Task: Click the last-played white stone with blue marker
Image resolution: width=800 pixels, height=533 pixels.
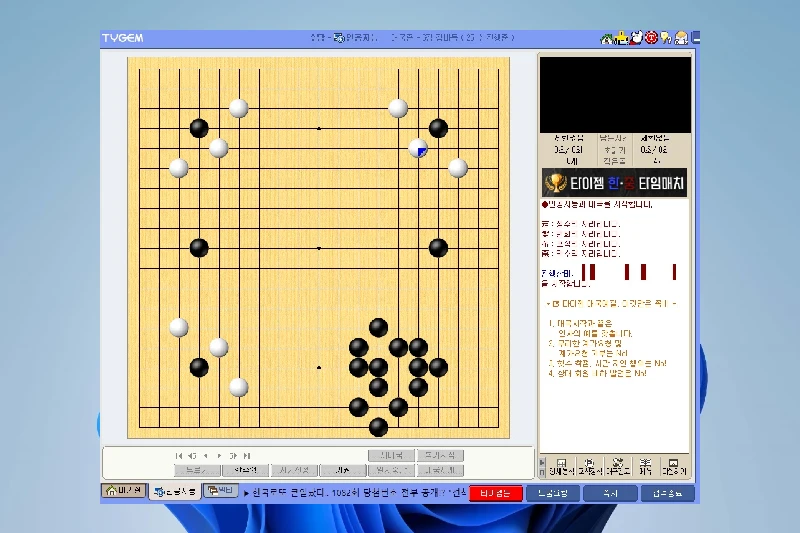Action: (418, 148)
